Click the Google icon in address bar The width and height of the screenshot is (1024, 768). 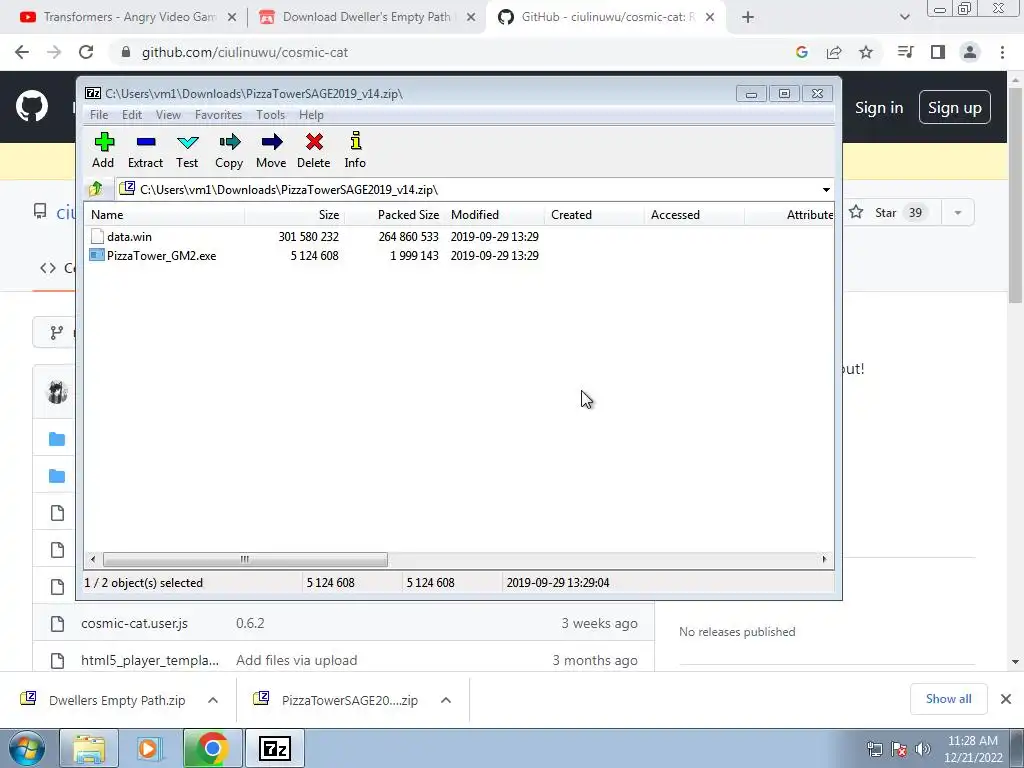click(802, 52)
